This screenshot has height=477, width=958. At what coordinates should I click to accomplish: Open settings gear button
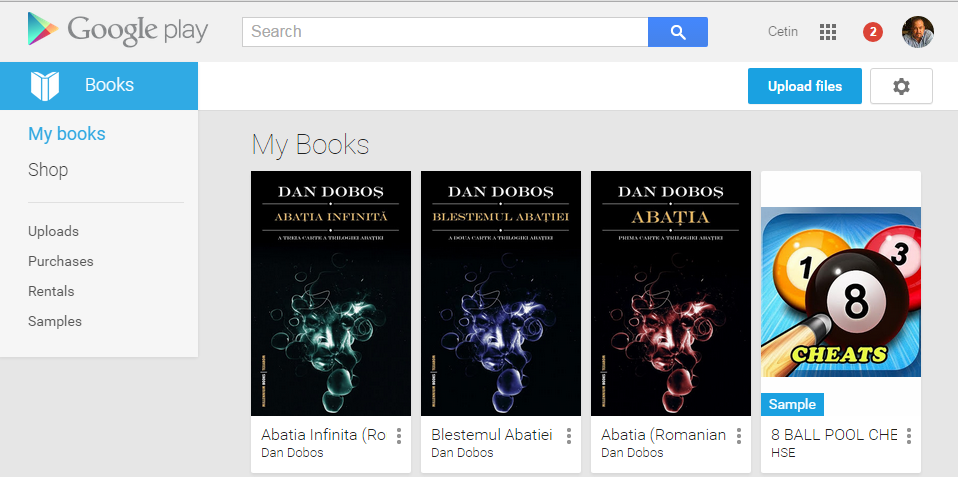(x=901, y=86)
